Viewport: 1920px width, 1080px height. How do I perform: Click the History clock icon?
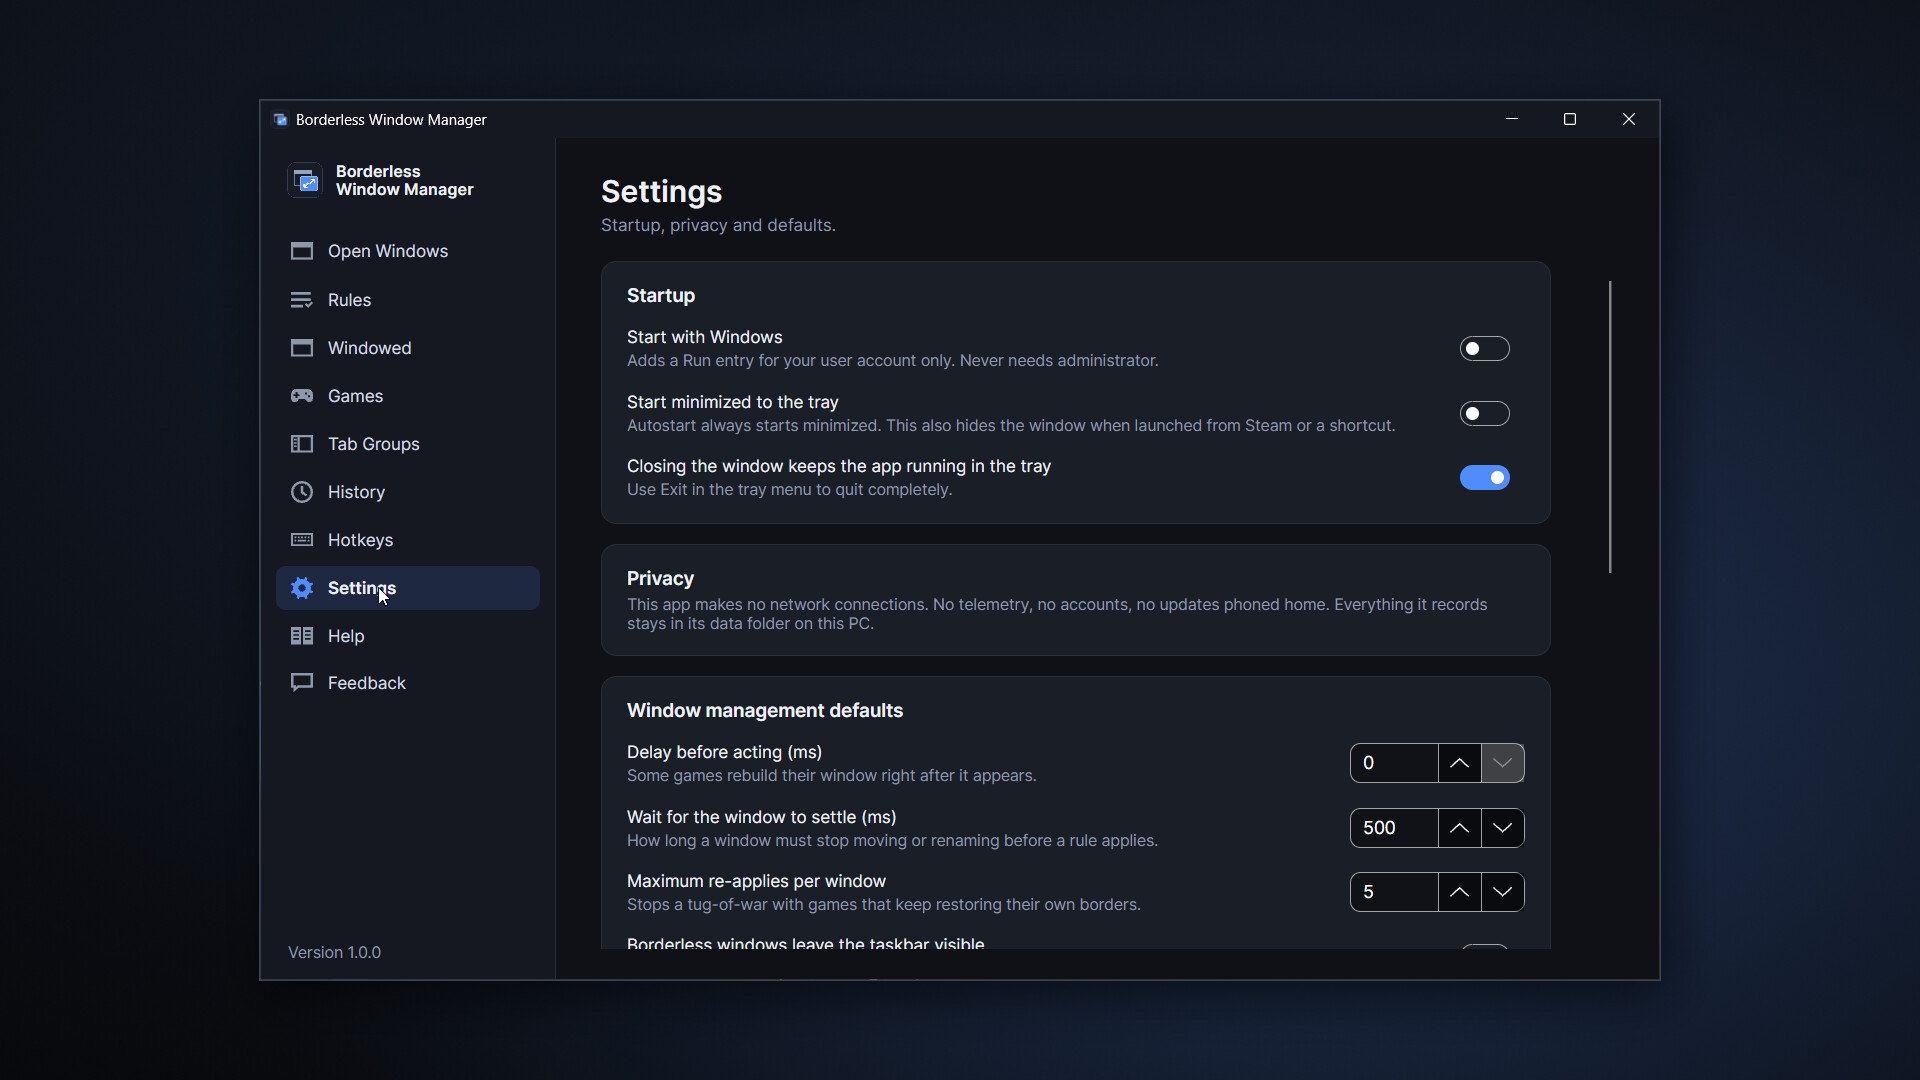pyautogui.click(x=302, y=492)
